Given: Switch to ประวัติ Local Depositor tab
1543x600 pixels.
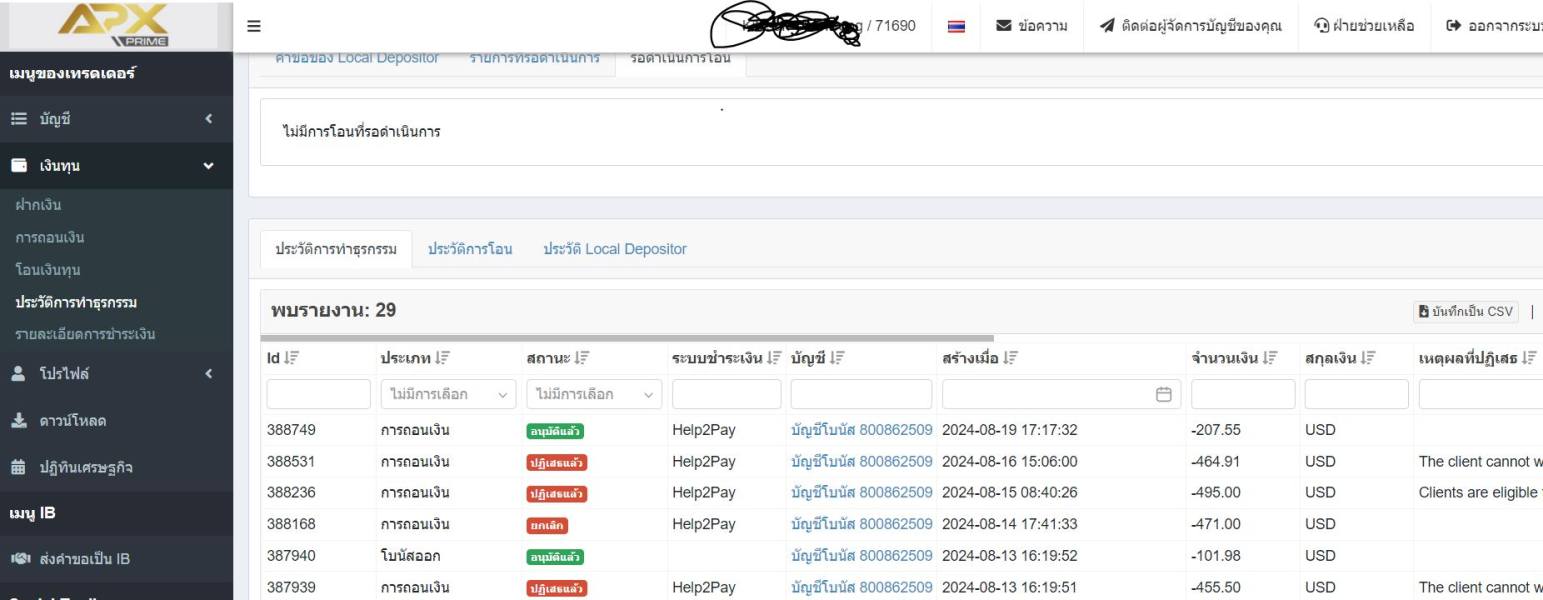Looking at the screenshot, I should coord(615,250).
